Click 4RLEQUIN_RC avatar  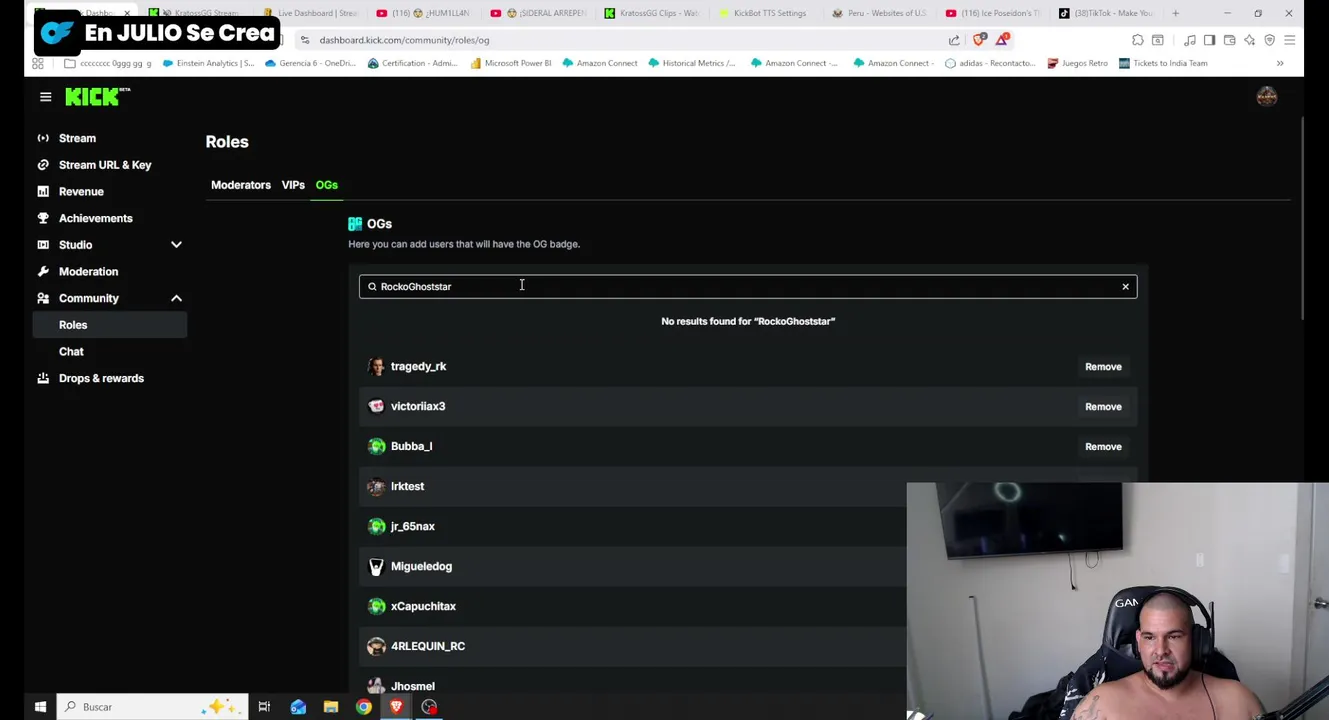[x=376, y=647]
